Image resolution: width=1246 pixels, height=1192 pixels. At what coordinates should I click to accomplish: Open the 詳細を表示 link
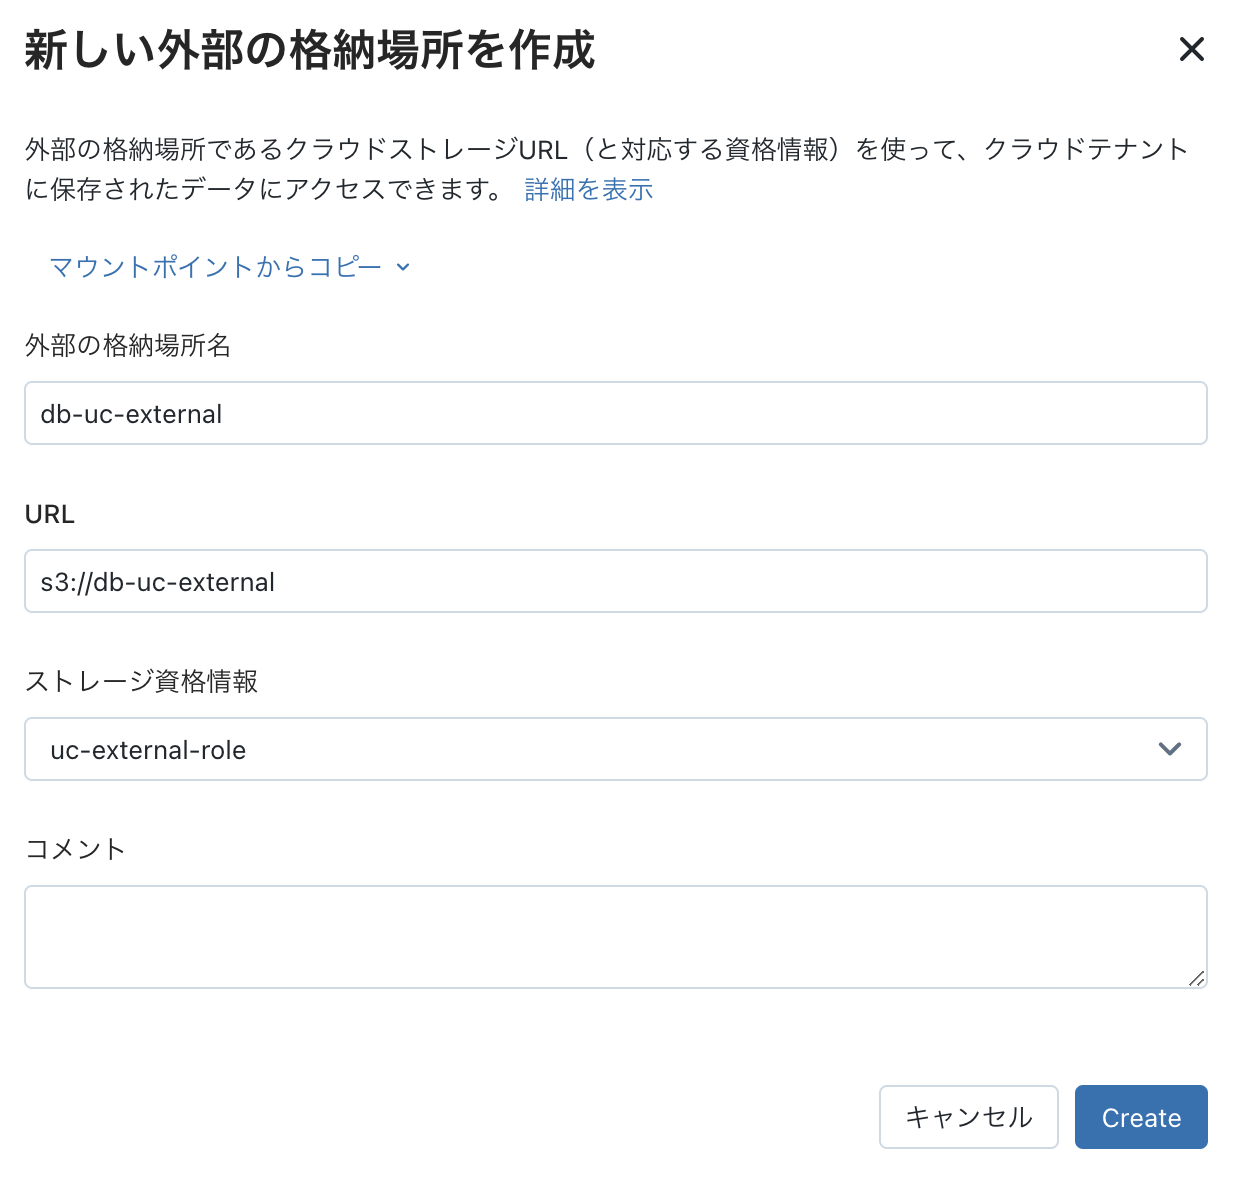588,189
